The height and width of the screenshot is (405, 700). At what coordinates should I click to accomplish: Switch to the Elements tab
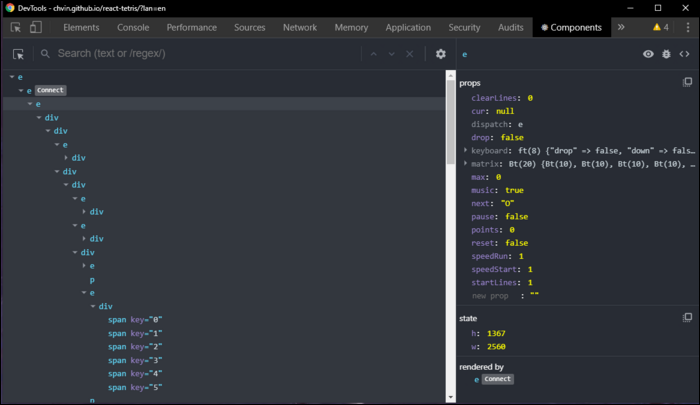coord(81,27)
